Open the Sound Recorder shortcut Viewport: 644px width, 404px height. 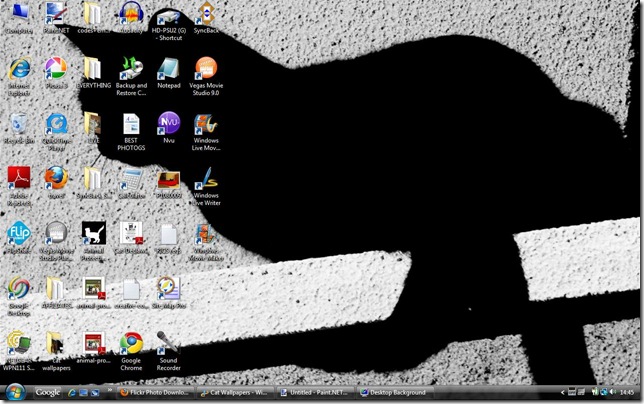[168, 351]
